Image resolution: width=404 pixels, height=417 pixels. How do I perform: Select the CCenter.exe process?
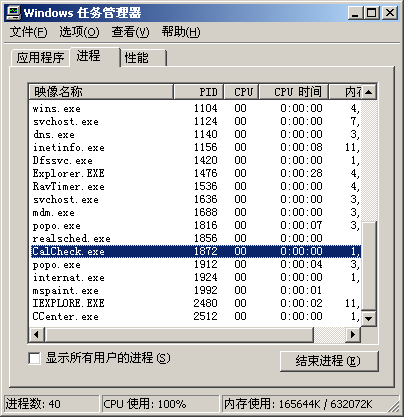coord(196,316)
